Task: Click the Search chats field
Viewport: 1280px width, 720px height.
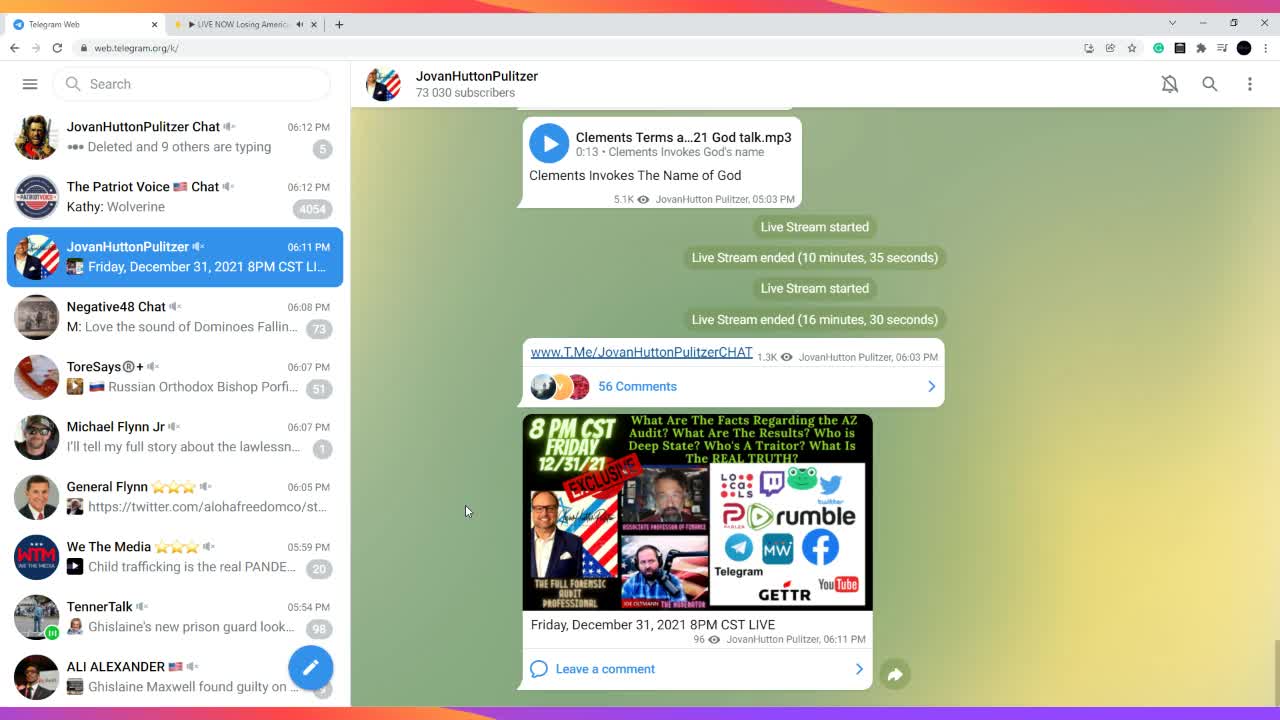Action: 192,84
